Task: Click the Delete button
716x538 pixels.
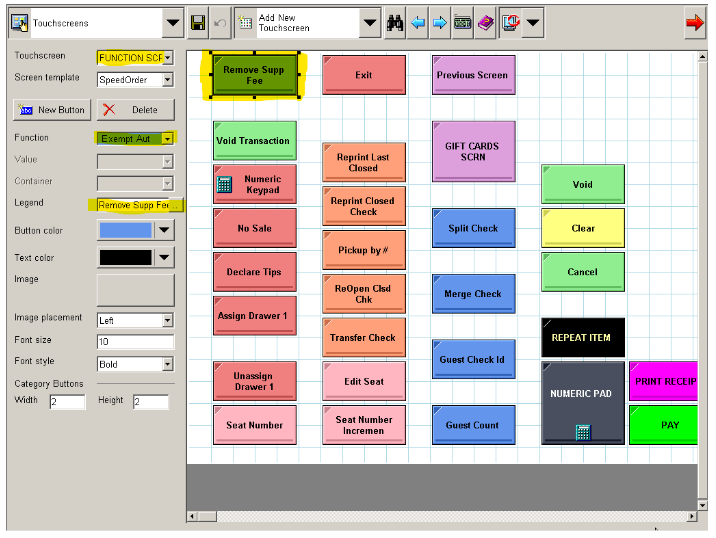Action: 135,109
